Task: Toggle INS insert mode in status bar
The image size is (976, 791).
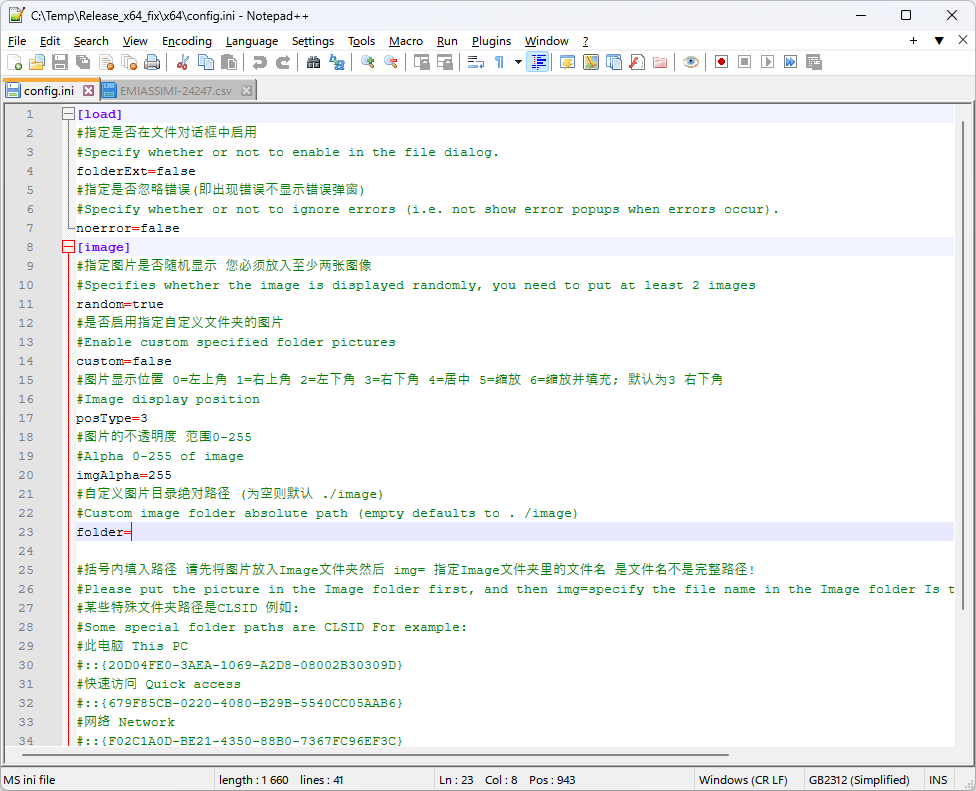Action: point(938,780)
